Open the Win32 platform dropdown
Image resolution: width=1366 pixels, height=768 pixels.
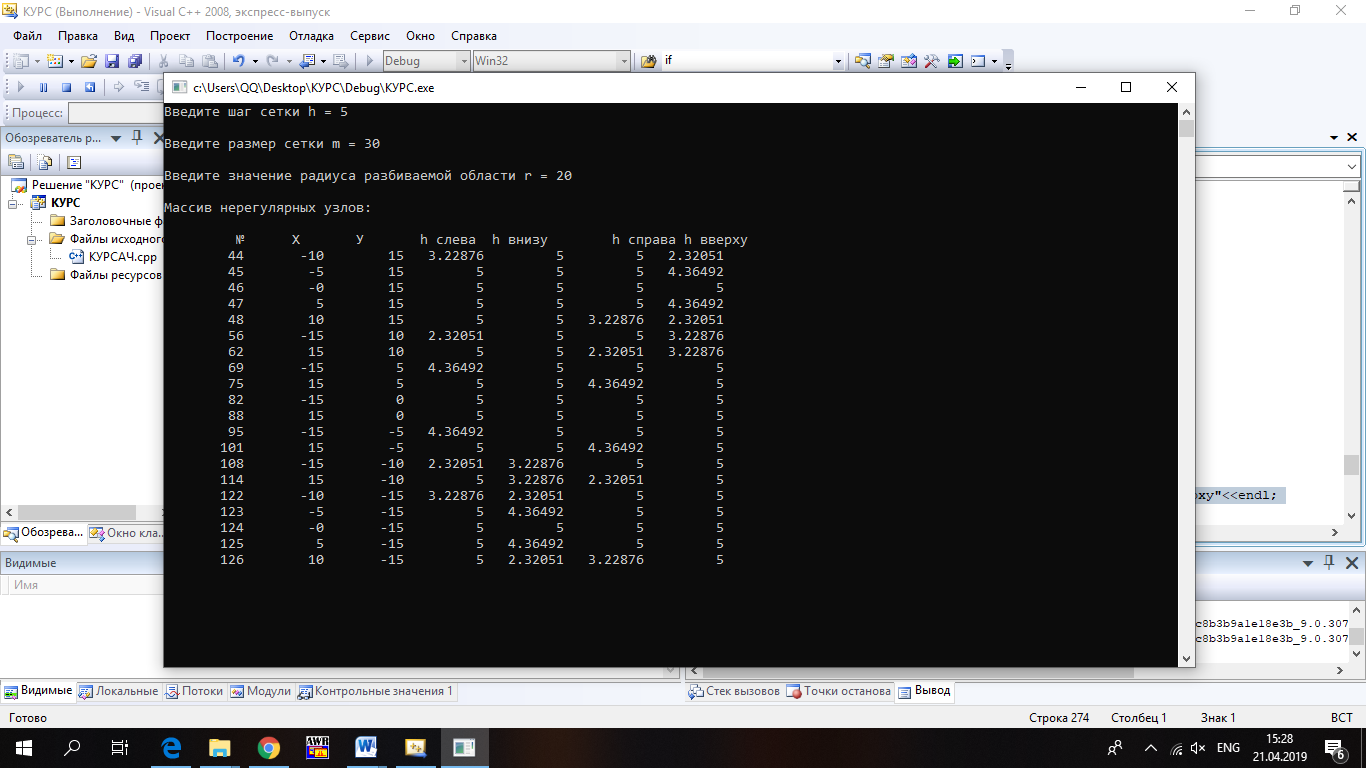(x=623, y=61)
